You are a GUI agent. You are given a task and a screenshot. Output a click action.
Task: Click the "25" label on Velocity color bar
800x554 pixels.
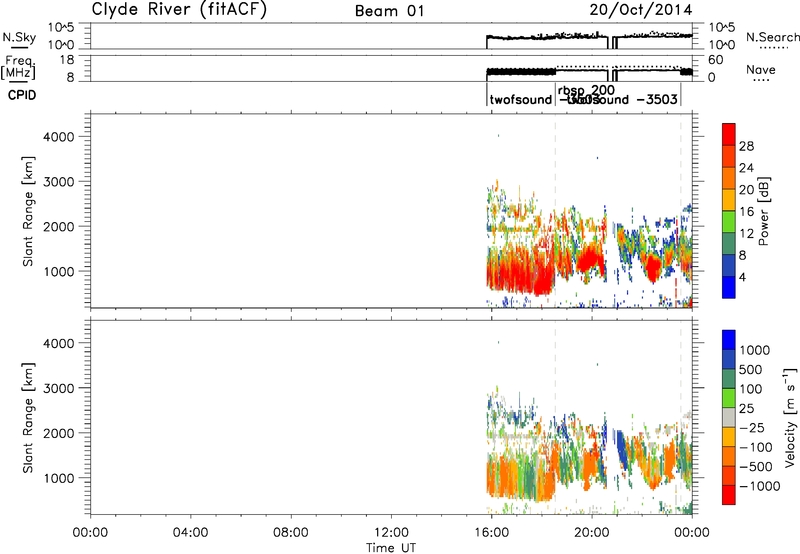(x=746, y=408)
